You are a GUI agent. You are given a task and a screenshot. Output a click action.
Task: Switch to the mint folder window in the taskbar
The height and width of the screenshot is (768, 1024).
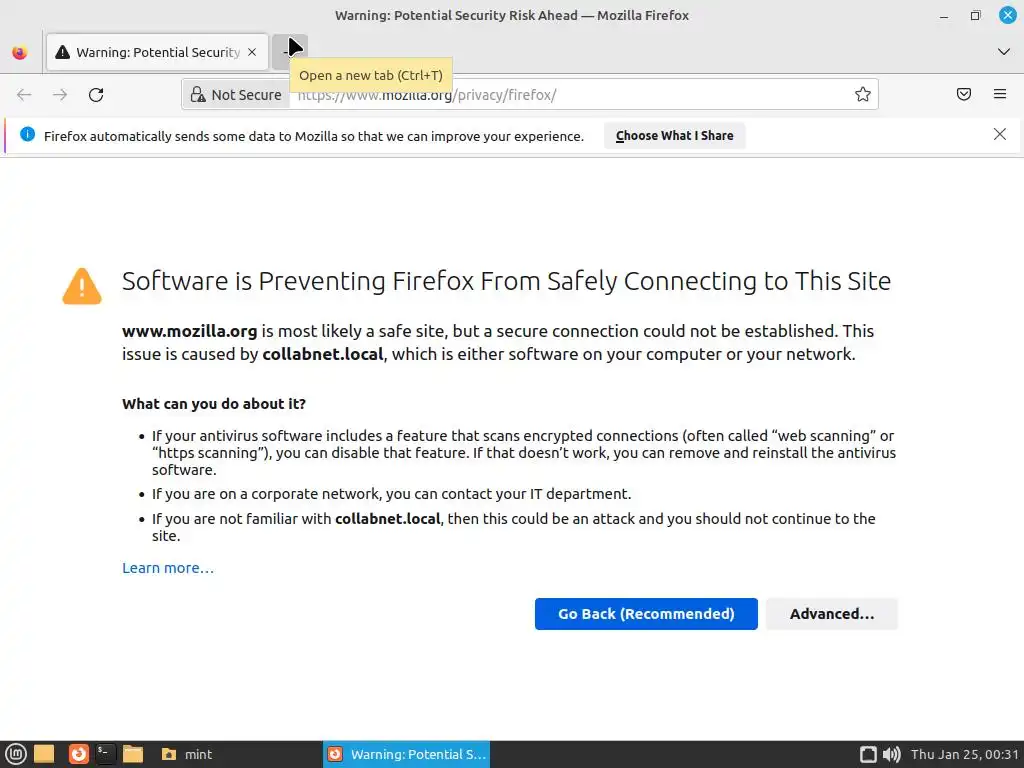[x=187, y=754]
